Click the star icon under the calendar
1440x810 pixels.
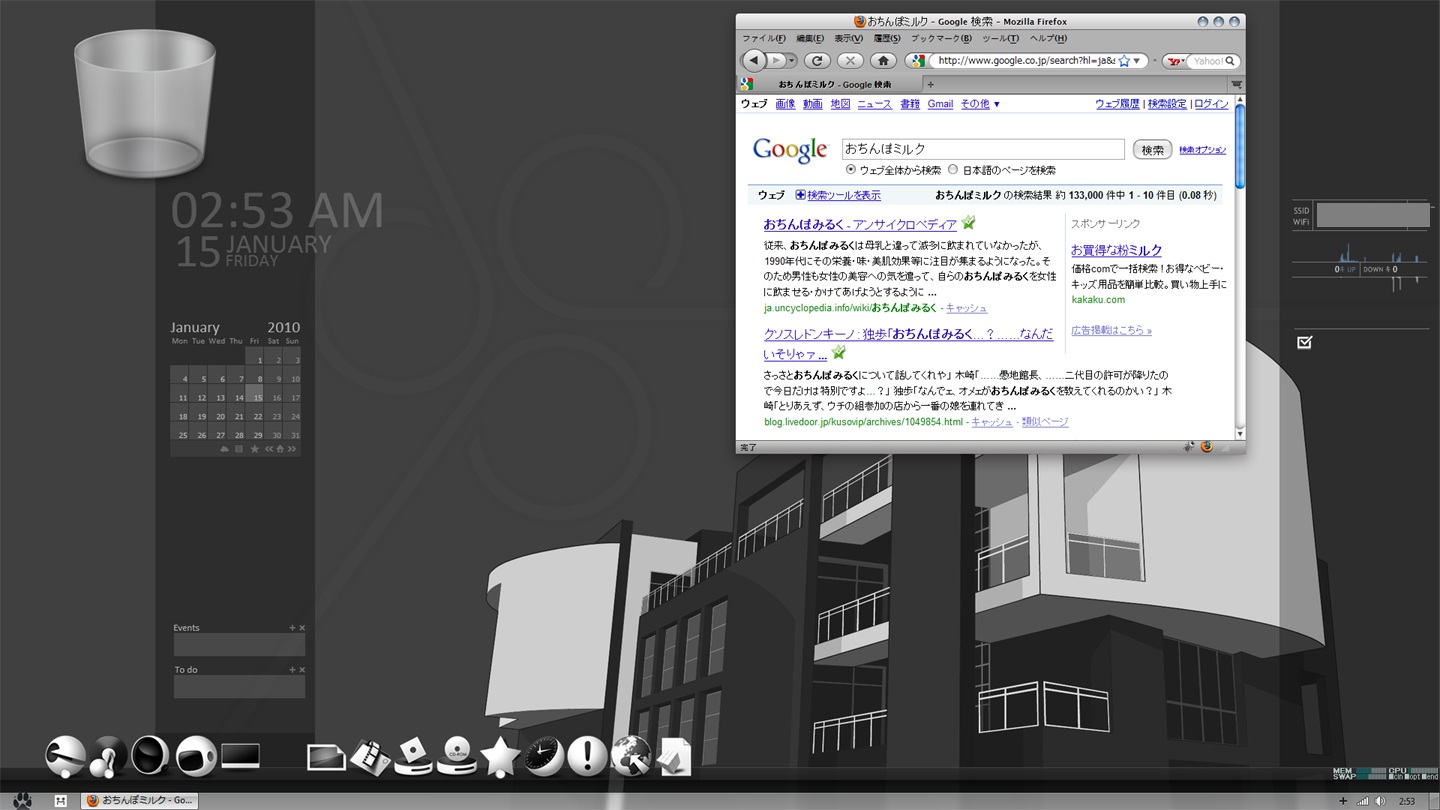(255, 449)
